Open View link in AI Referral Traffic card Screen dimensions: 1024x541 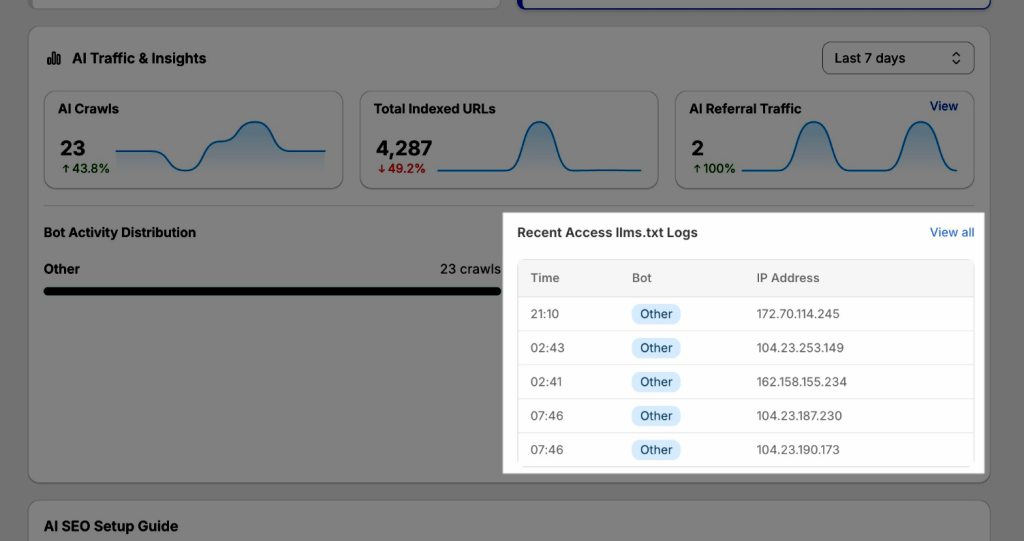pyautogui.click(x=943, y=106)
